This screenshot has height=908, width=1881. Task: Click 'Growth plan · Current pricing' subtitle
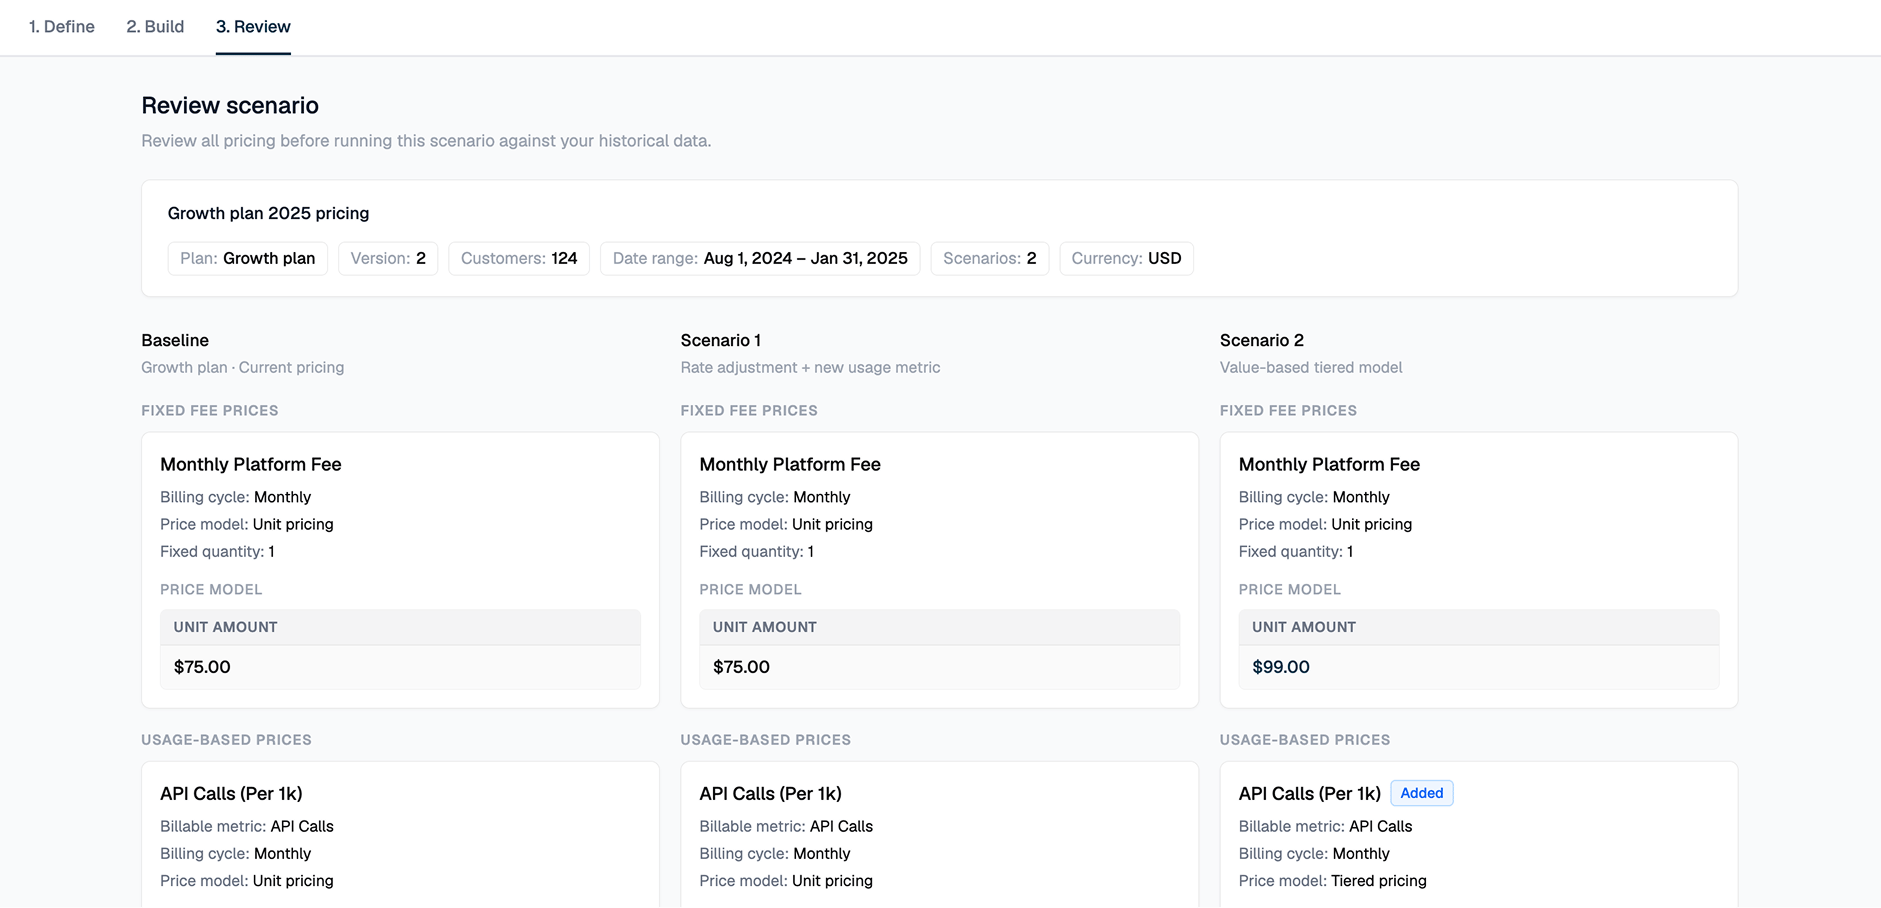point(243,367)
